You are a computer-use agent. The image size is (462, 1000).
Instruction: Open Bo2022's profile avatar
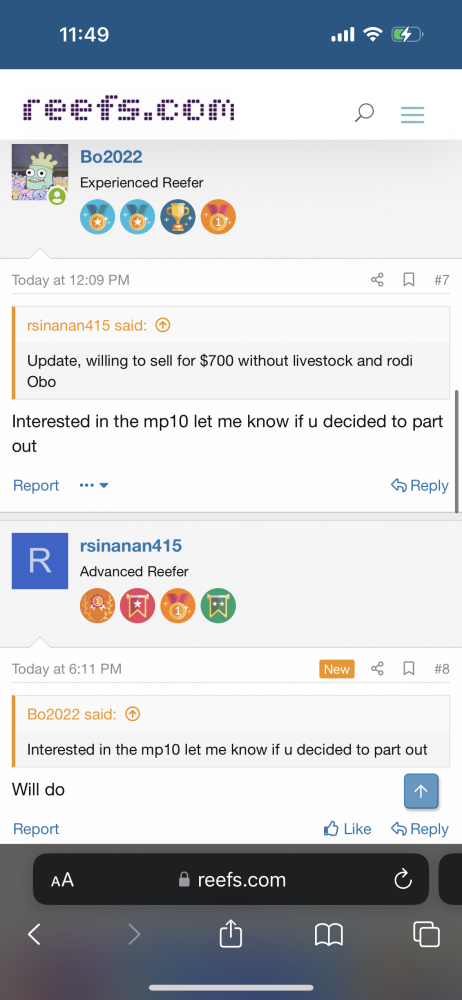40,172
